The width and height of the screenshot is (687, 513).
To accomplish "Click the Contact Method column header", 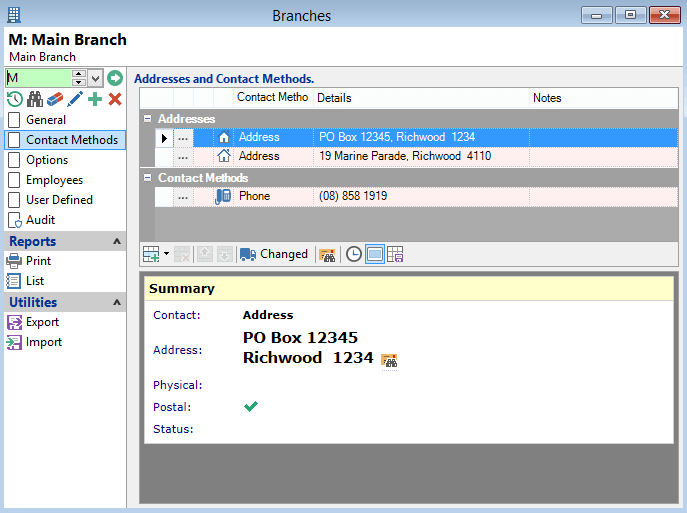I will pyautogui.click(x=273, y=97).
